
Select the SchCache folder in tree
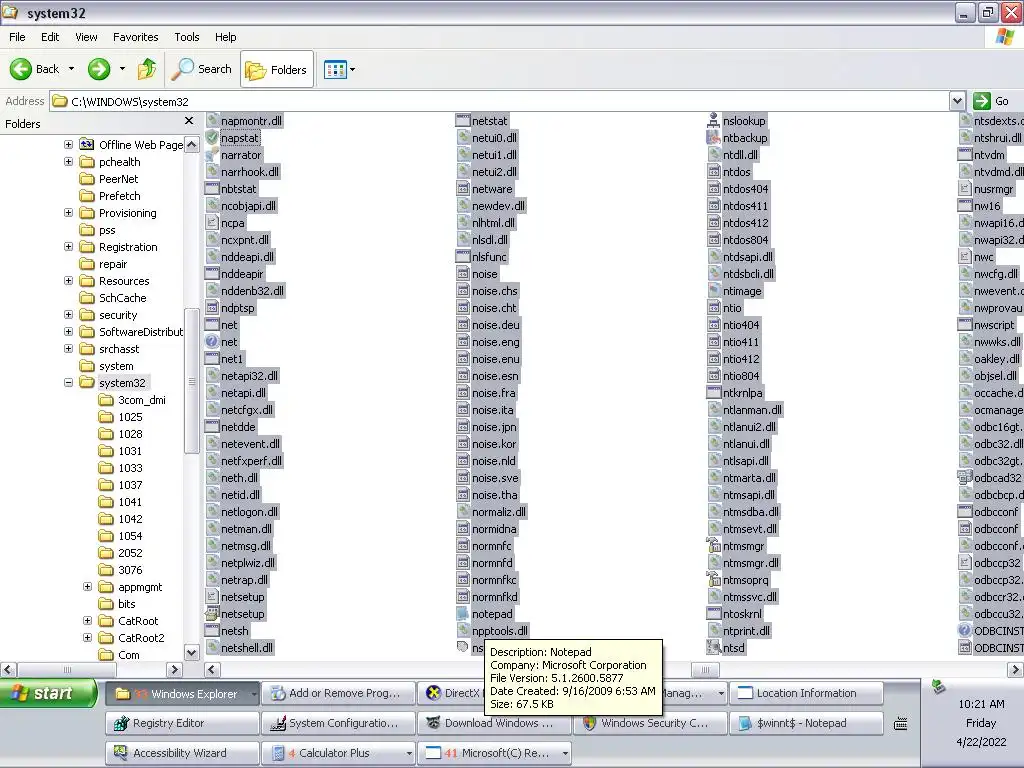tap(123, 298)
